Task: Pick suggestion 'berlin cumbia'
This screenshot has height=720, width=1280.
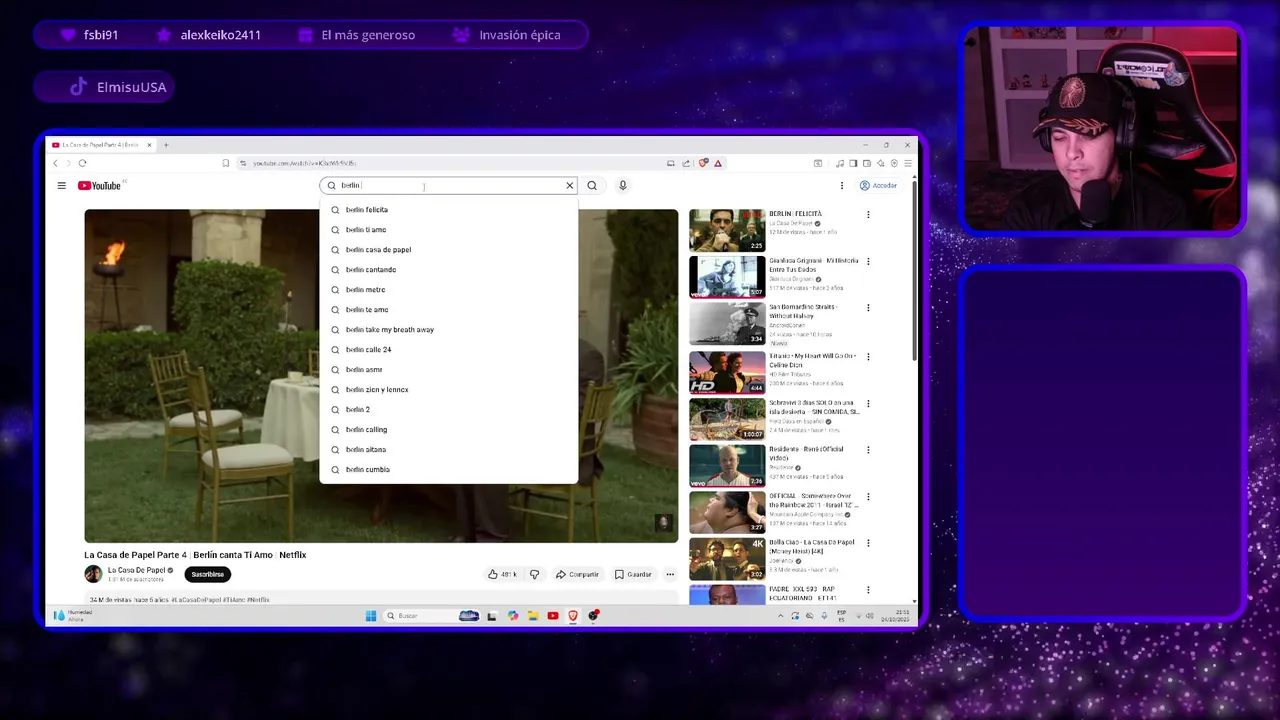Action: pyautogui.click(x=448, y=470)
